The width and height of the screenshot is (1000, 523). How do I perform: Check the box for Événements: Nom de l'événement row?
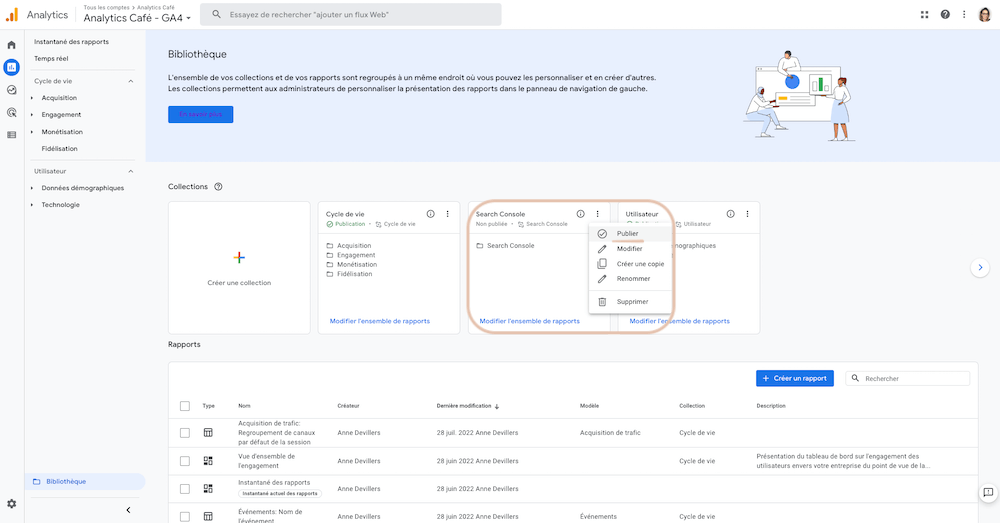click(185, 517)
